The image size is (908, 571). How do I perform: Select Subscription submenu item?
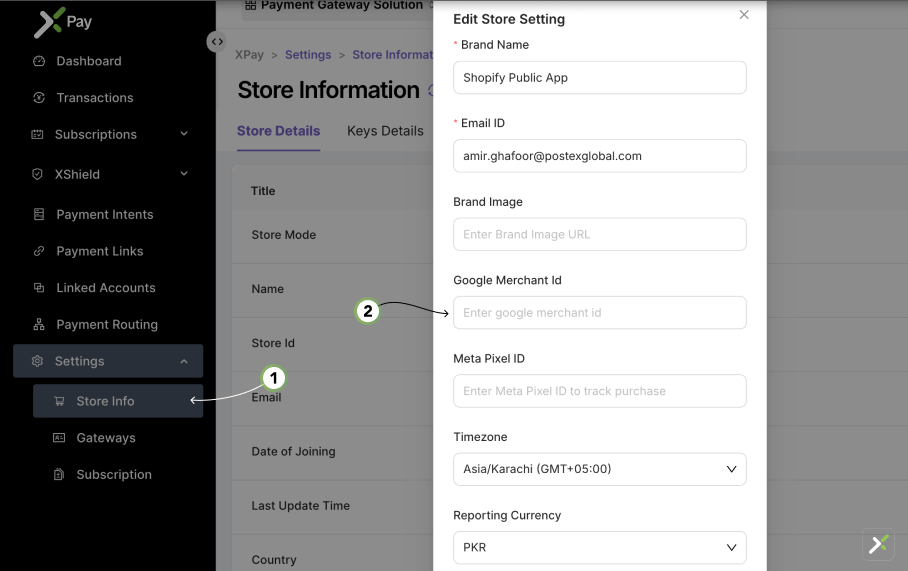[114, 474]
